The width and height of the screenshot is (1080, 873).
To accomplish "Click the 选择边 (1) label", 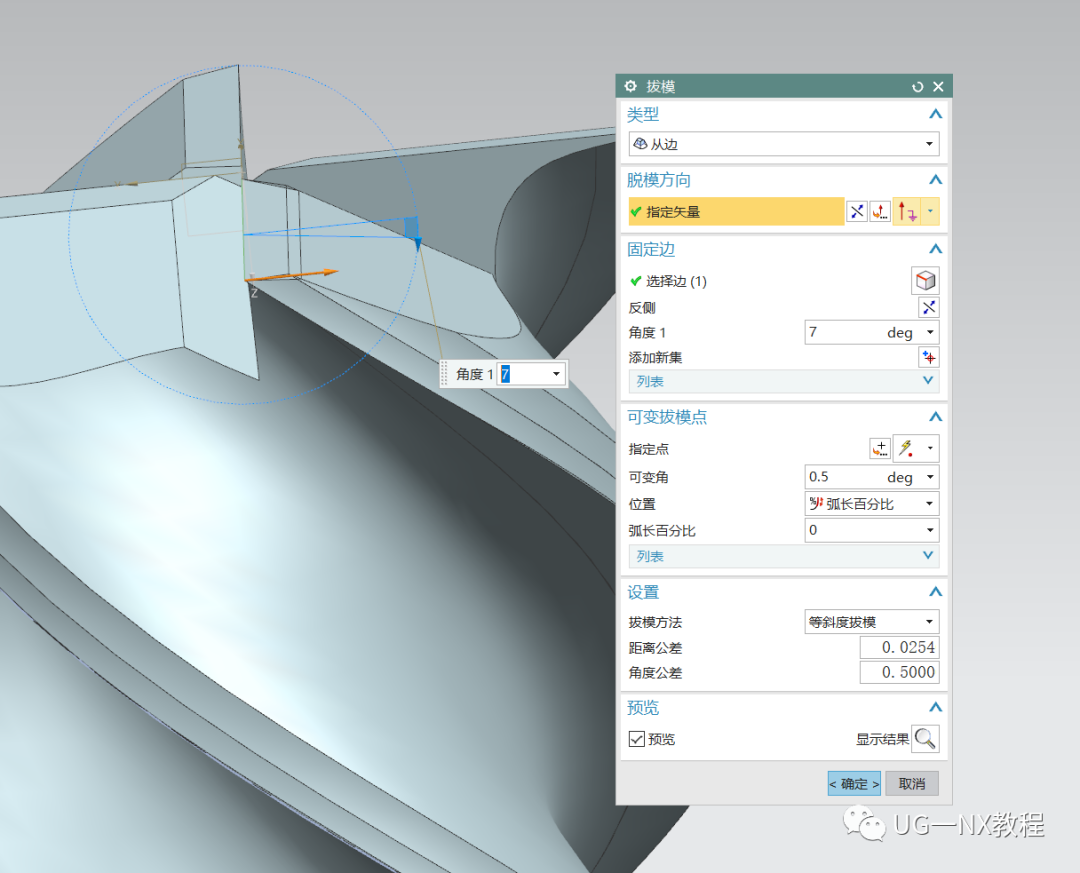I will [676, 281].
